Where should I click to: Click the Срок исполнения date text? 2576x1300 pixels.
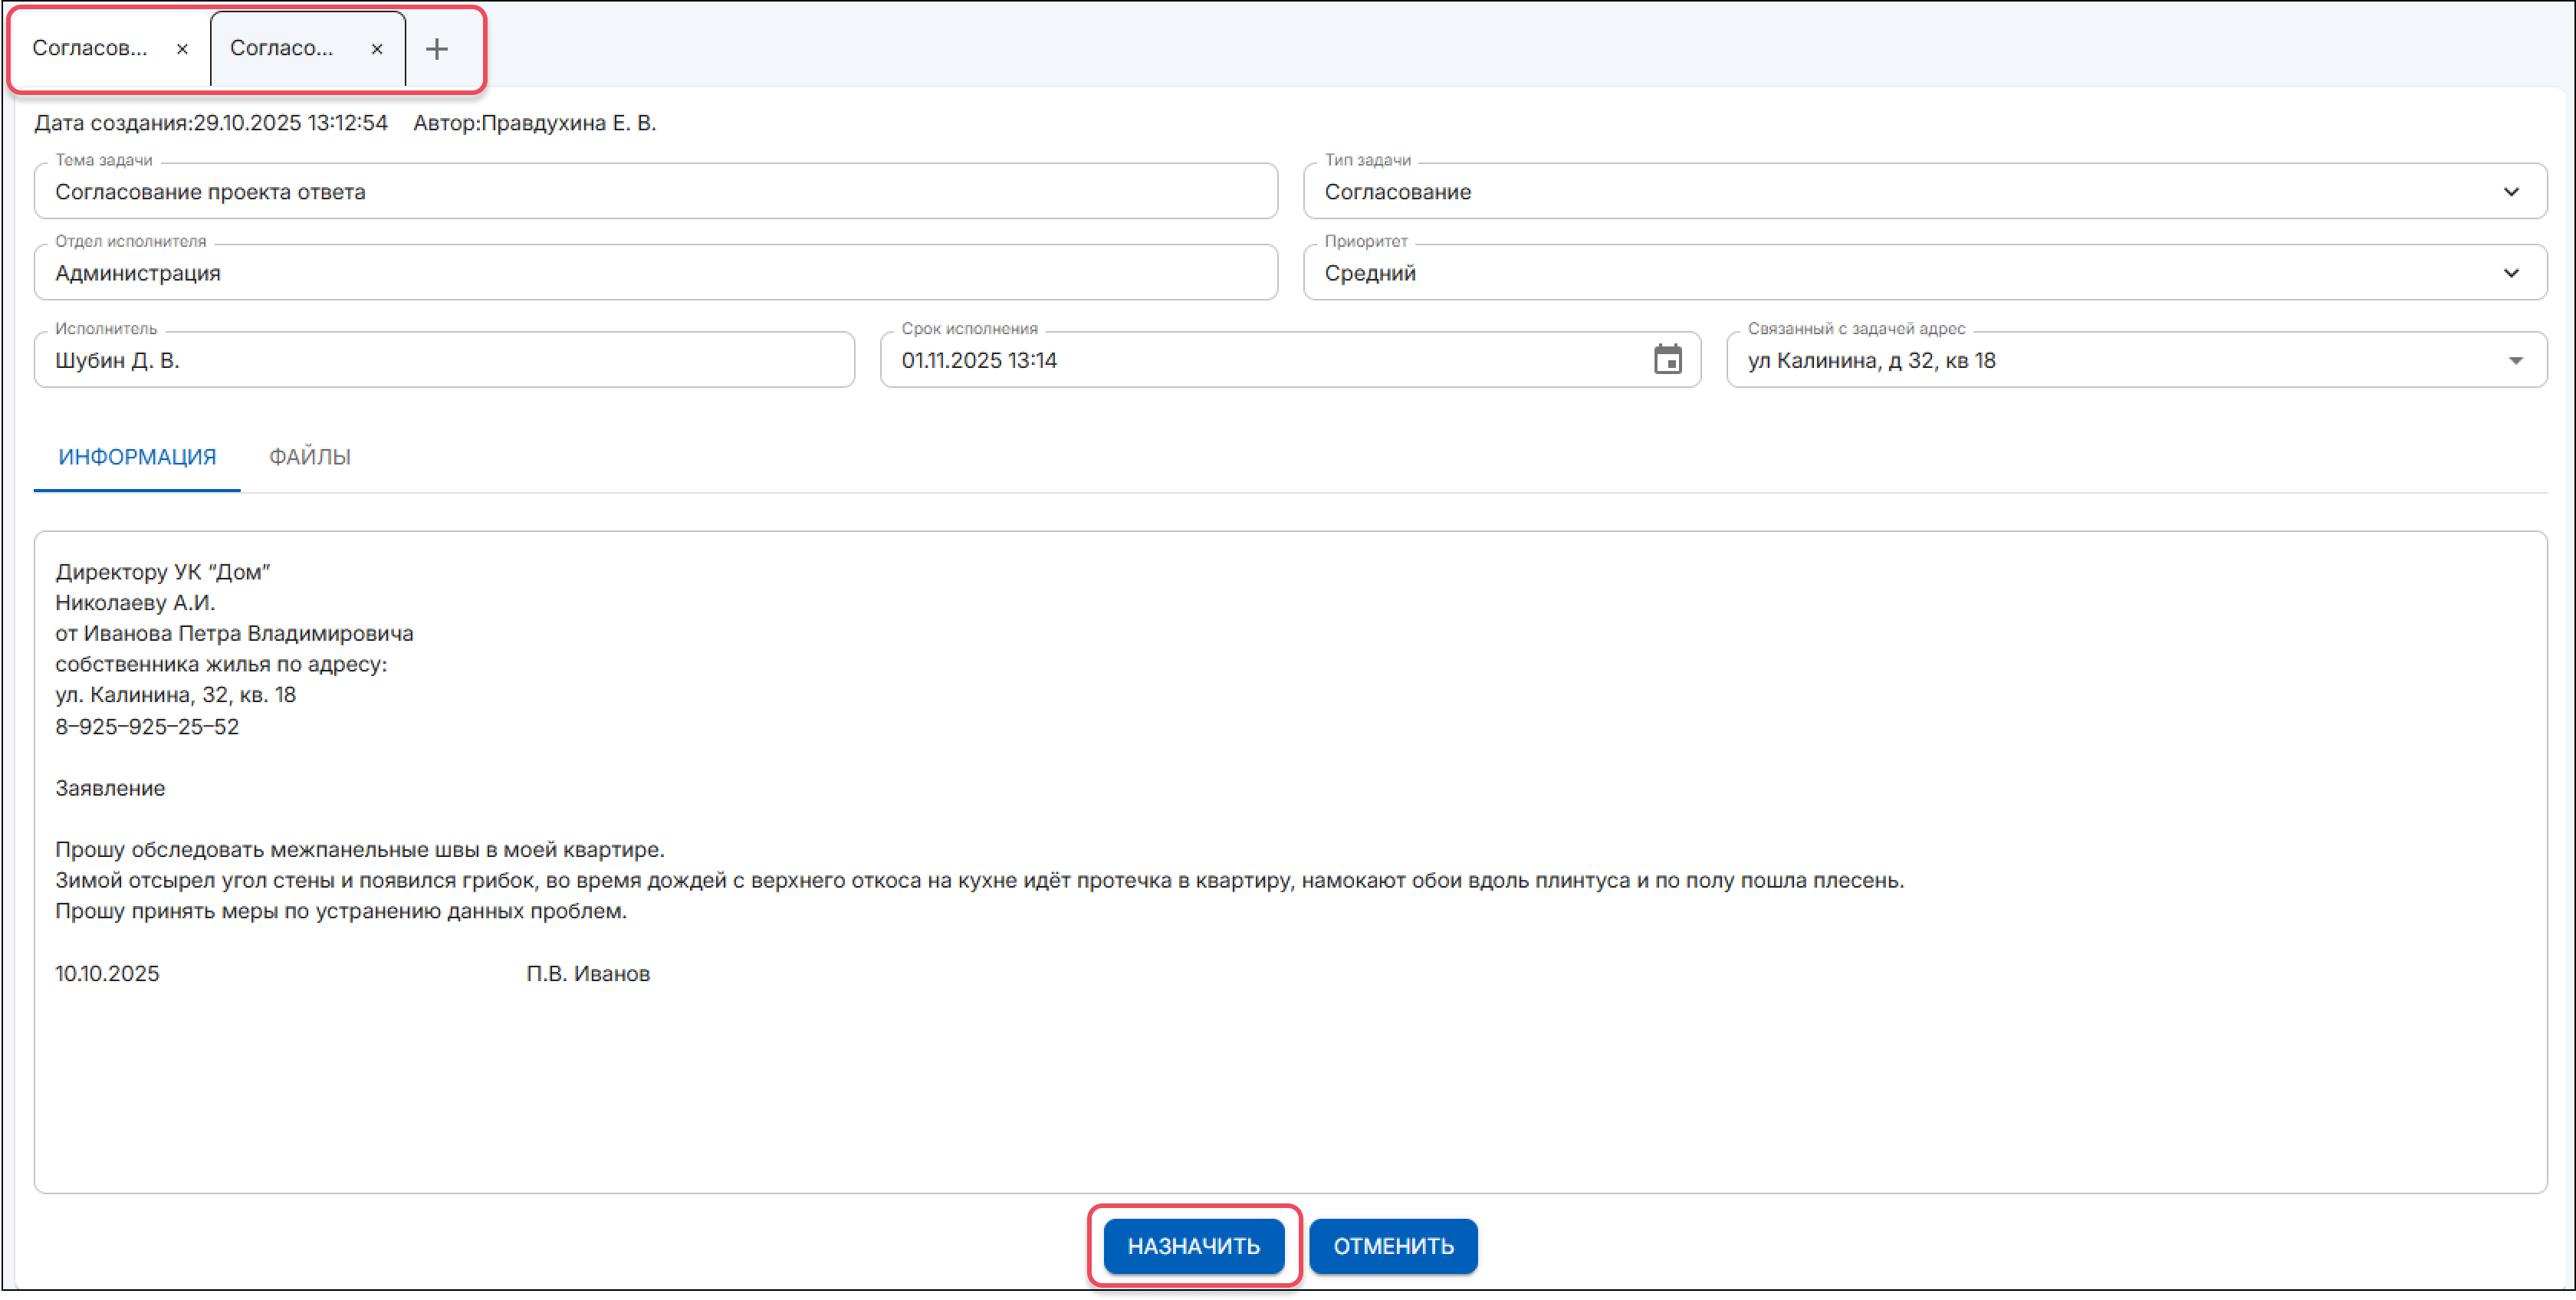pos(979,360)
